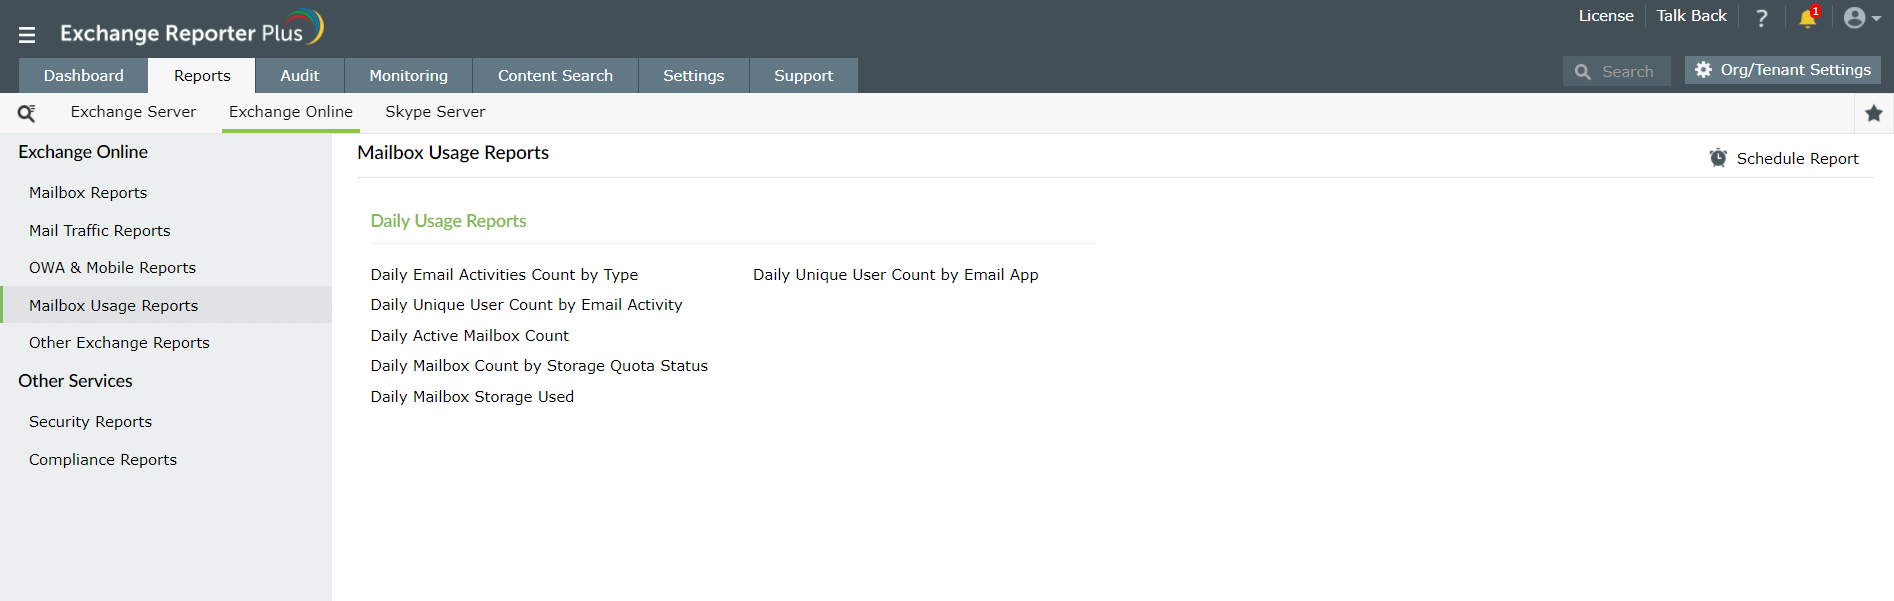Open the Content Search tab
The image size is (1894, 601).
coord(556,76)
